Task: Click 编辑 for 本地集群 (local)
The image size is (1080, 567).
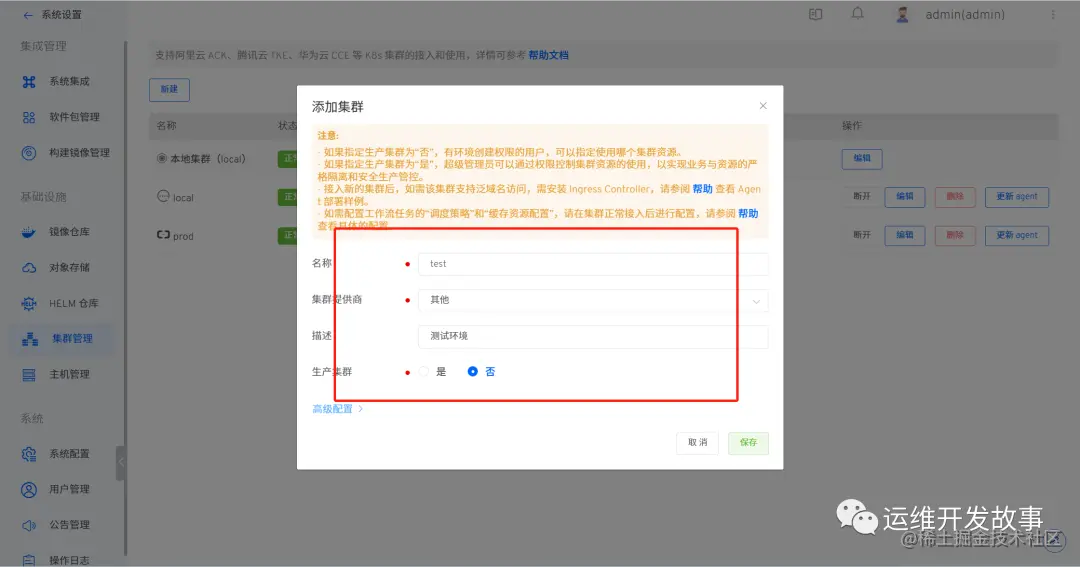Action: 862,158
